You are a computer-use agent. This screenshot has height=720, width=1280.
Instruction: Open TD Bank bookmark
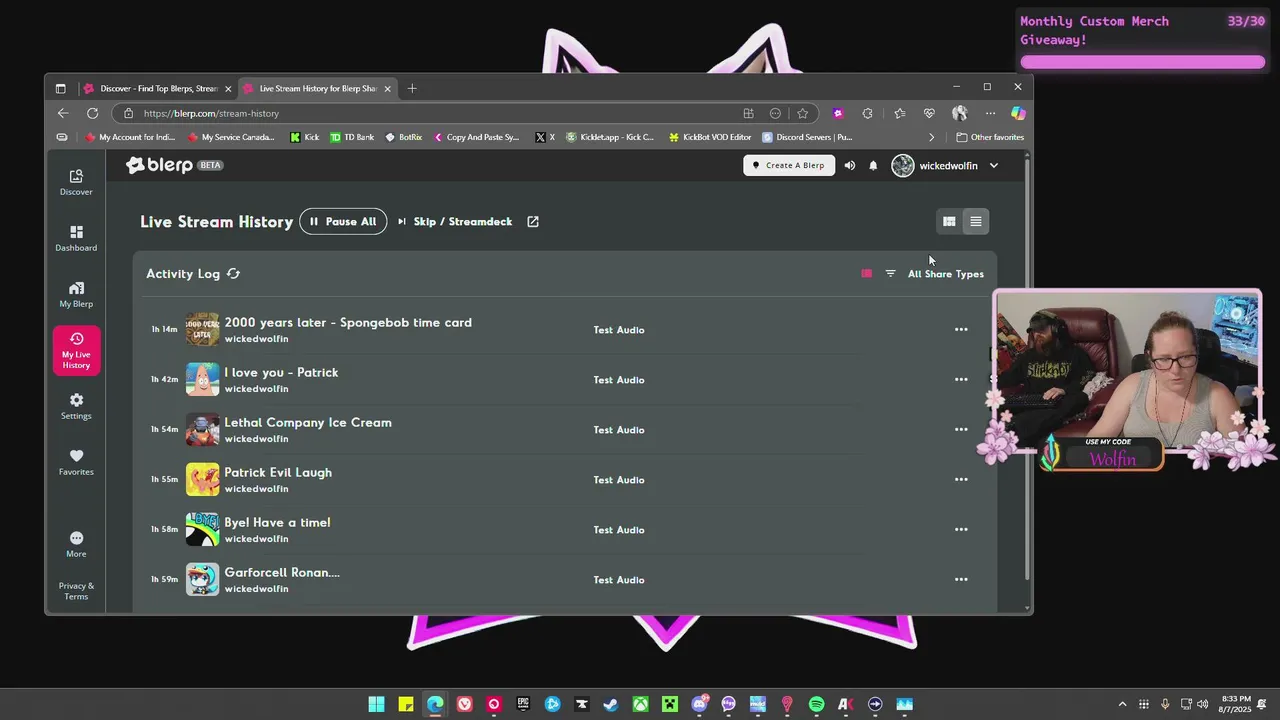click(352, 137)
